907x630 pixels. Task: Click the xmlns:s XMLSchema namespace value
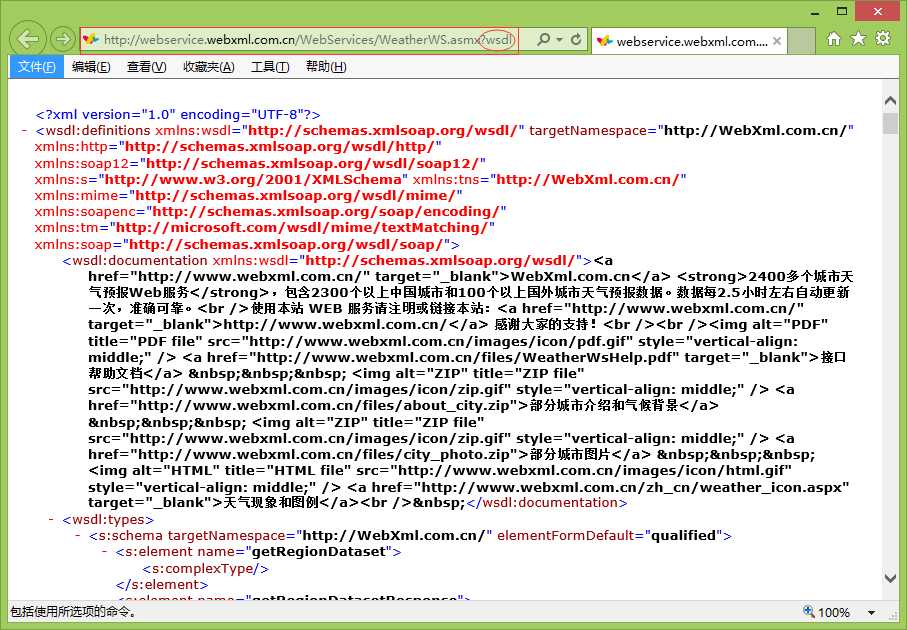[x=253, y=179]
